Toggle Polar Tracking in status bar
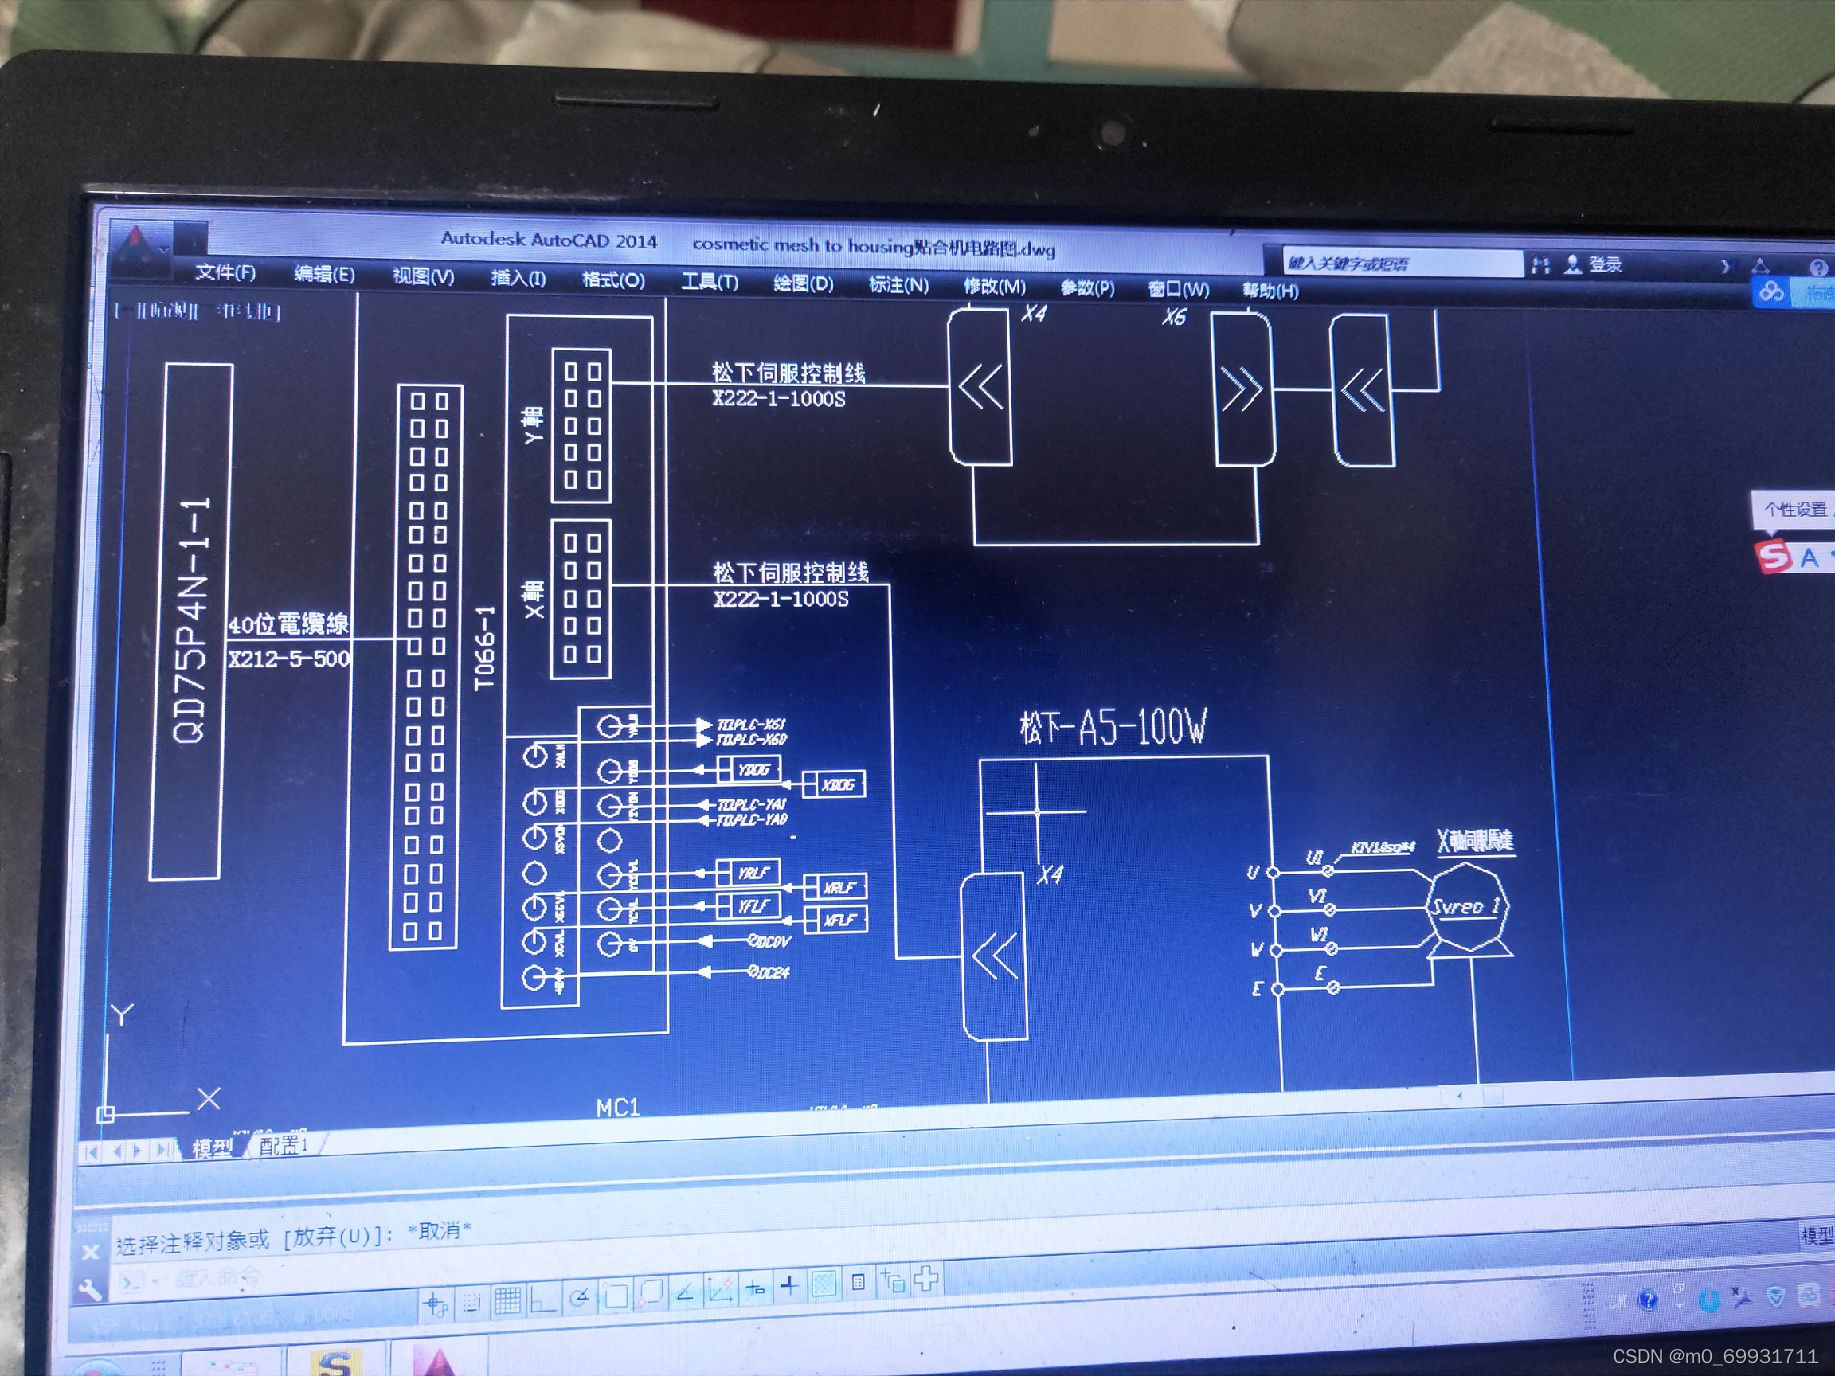The height and width of the screenshot is (1376, 1835). [x=579, y=1298]
